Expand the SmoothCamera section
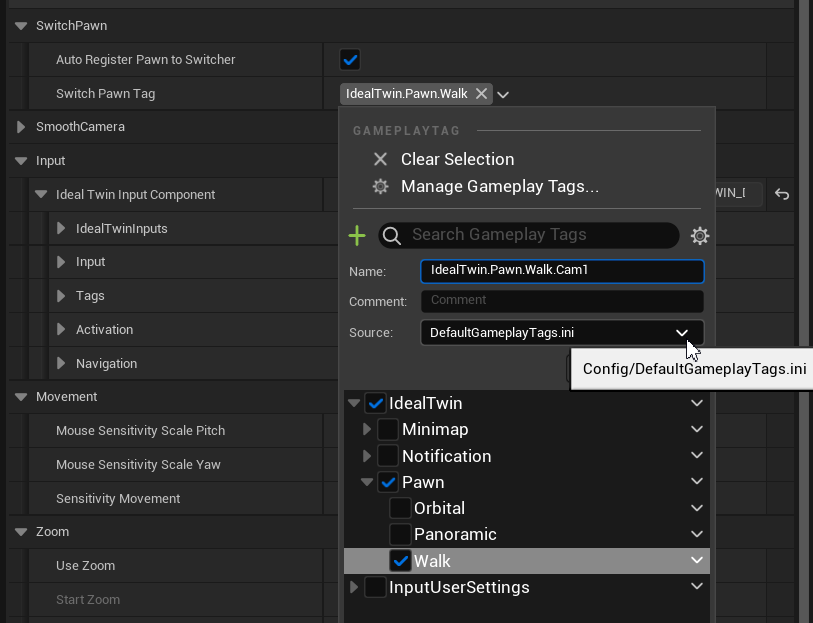Image resolution: width=813 pixels, height=623 pixels. click(x=22, y=127)
